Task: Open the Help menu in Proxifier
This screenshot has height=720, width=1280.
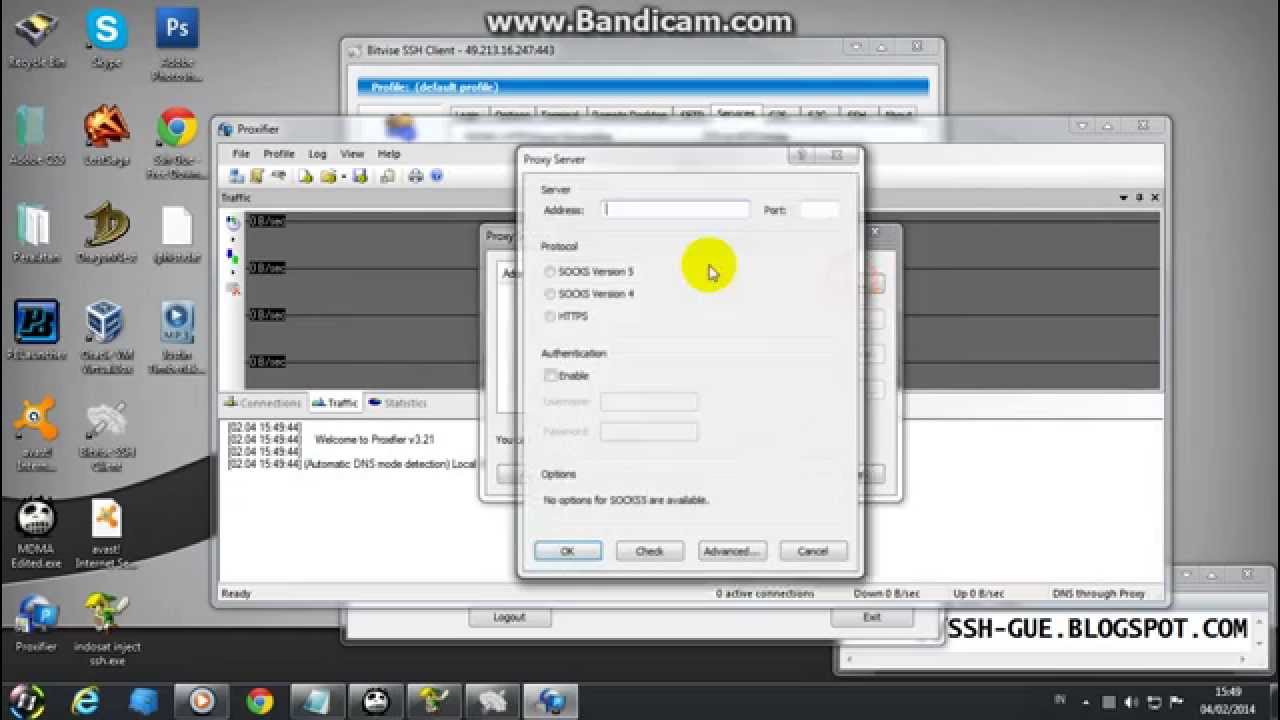Action: tap(389, 154)
